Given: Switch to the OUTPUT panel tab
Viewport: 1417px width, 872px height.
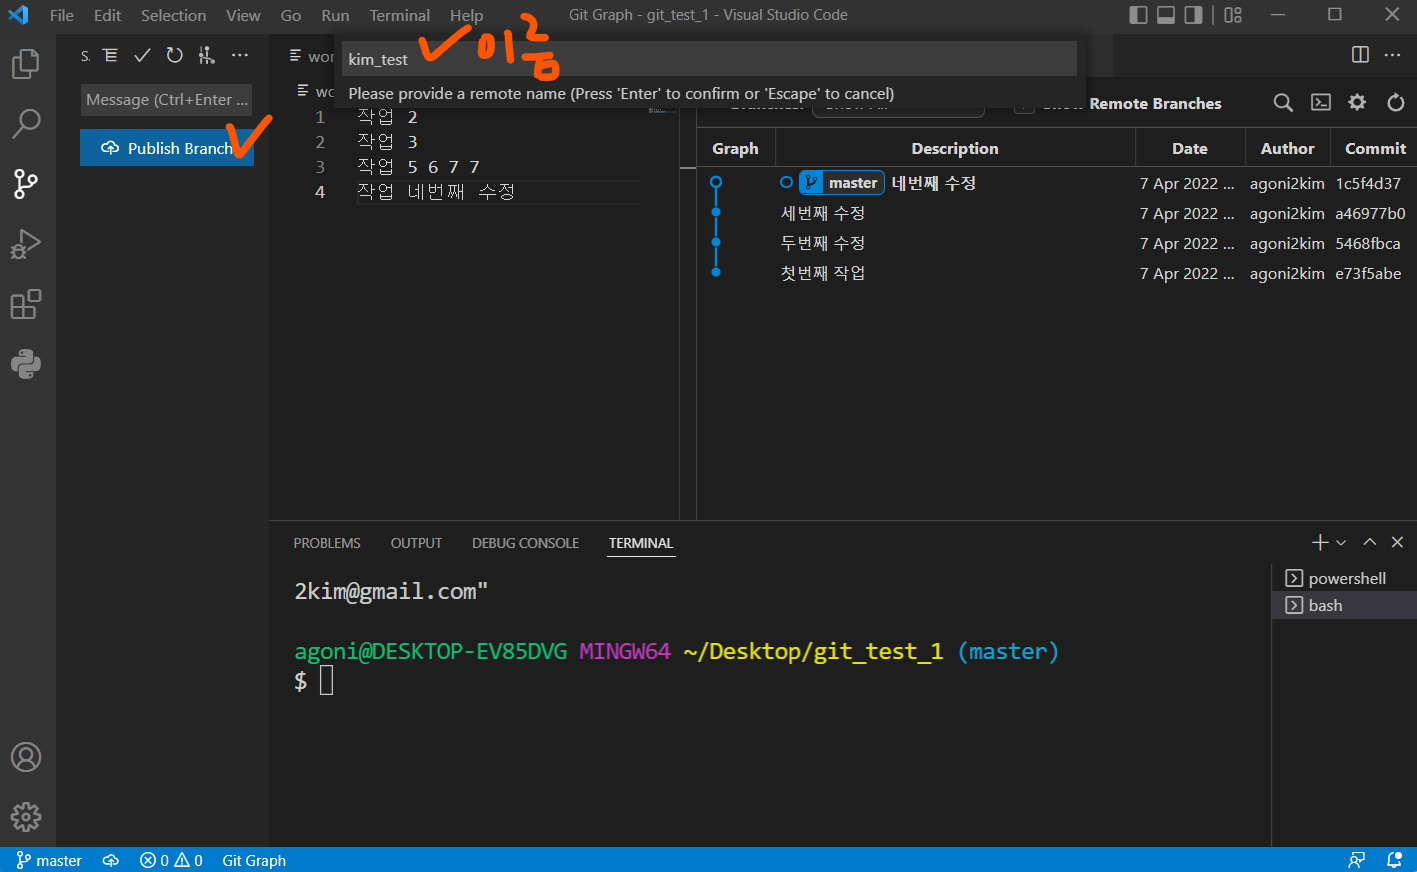Looking at the screenshot, I should [416, 543].
